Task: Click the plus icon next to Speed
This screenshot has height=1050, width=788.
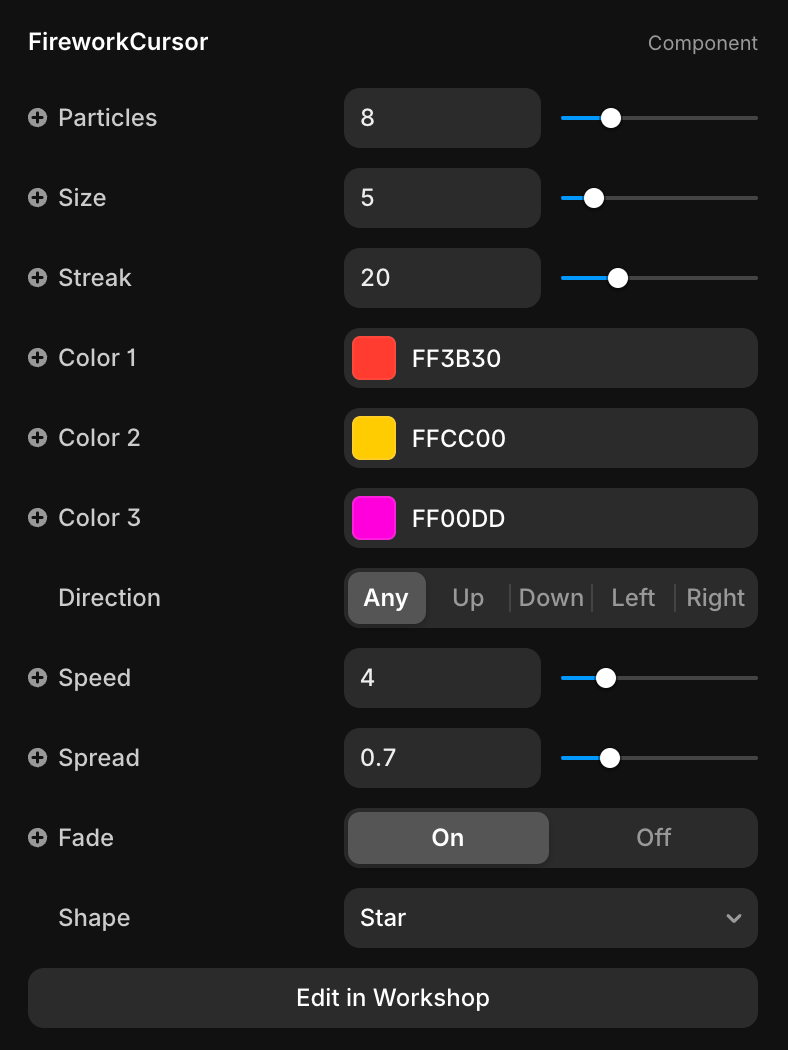Action: point(37,678)
